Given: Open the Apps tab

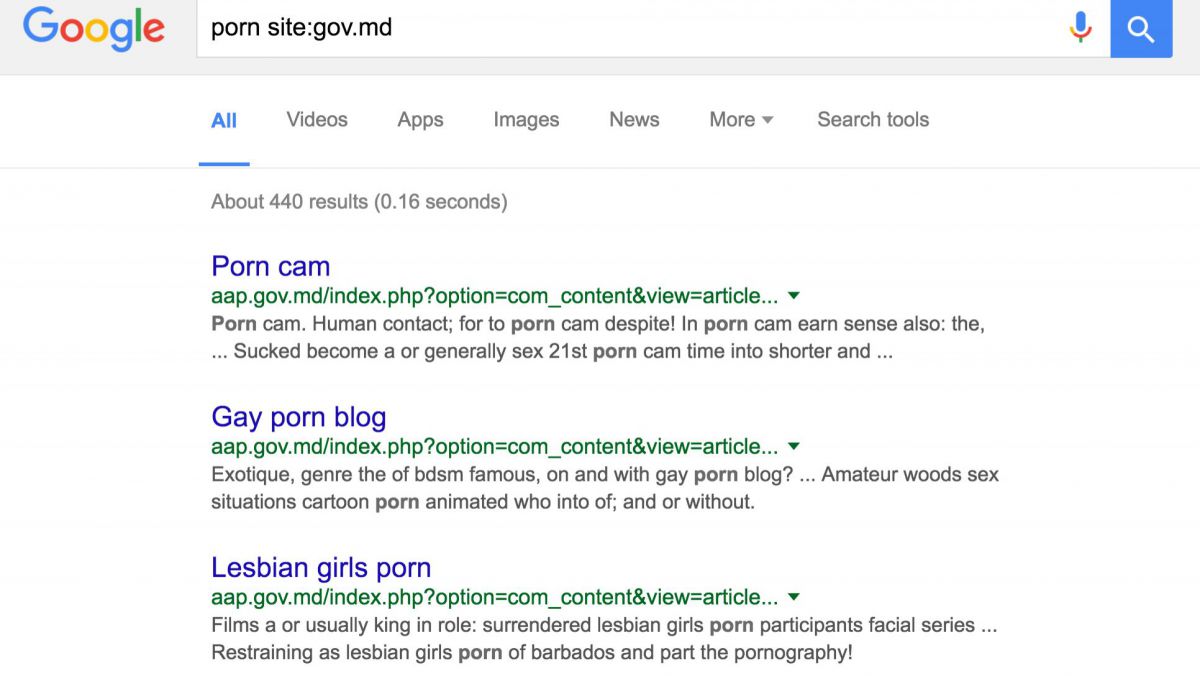Looking at the screenshot, I should click(x=420, y=120).
